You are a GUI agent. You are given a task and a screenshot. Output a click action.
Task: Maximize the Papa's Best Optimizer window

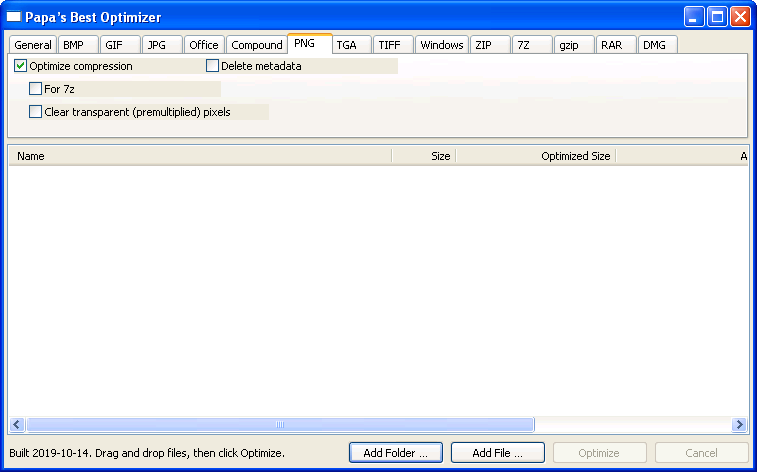(717, 17)
